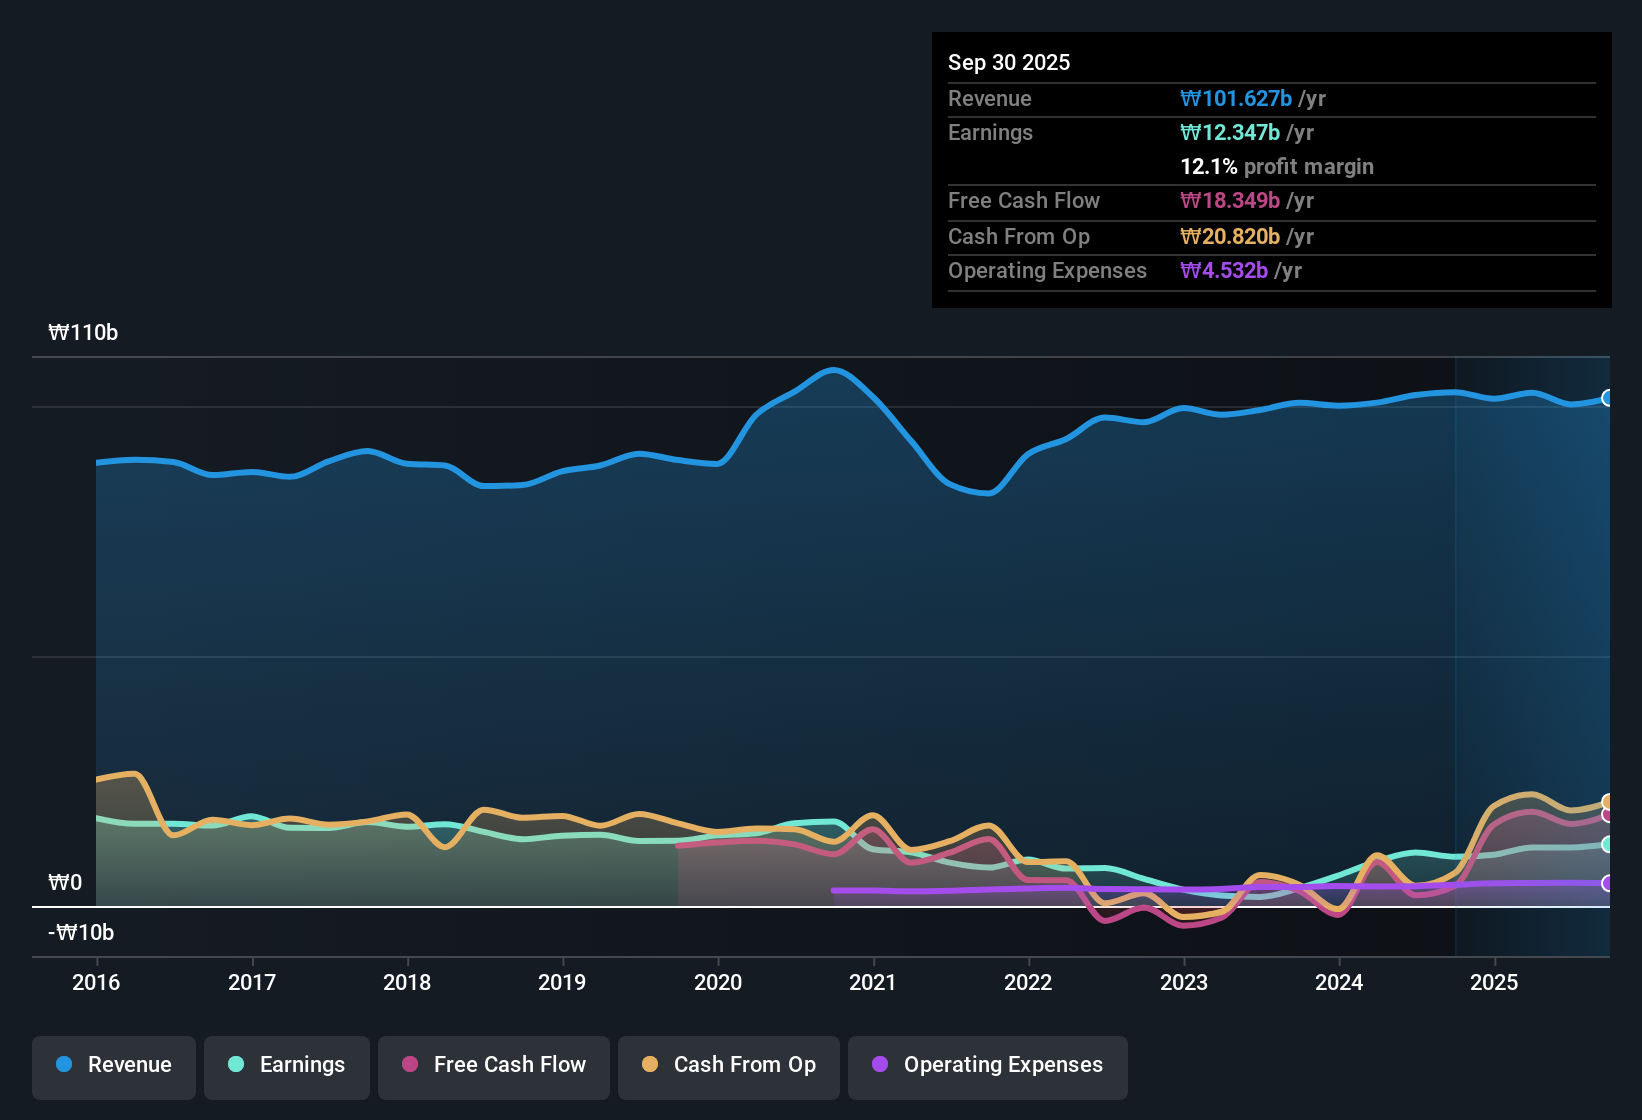
Task: Click the 2020 label on the timeline
Action: (x=718, y=983)
